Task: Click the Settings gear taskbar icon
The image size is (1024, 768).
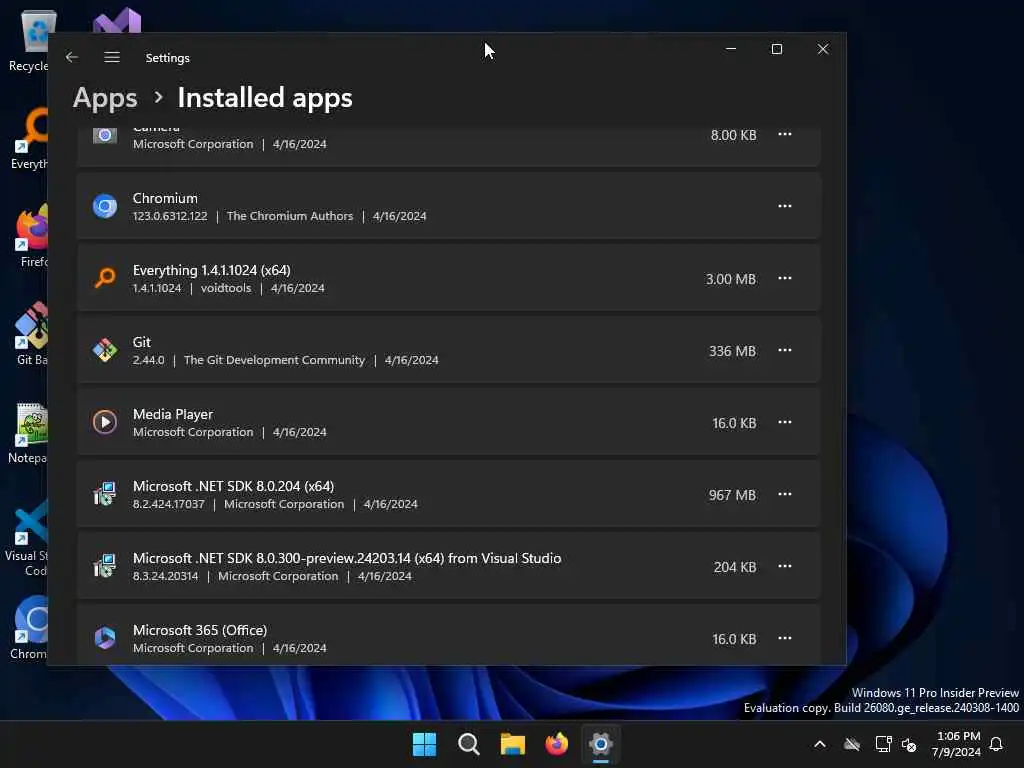Action: 601,744
